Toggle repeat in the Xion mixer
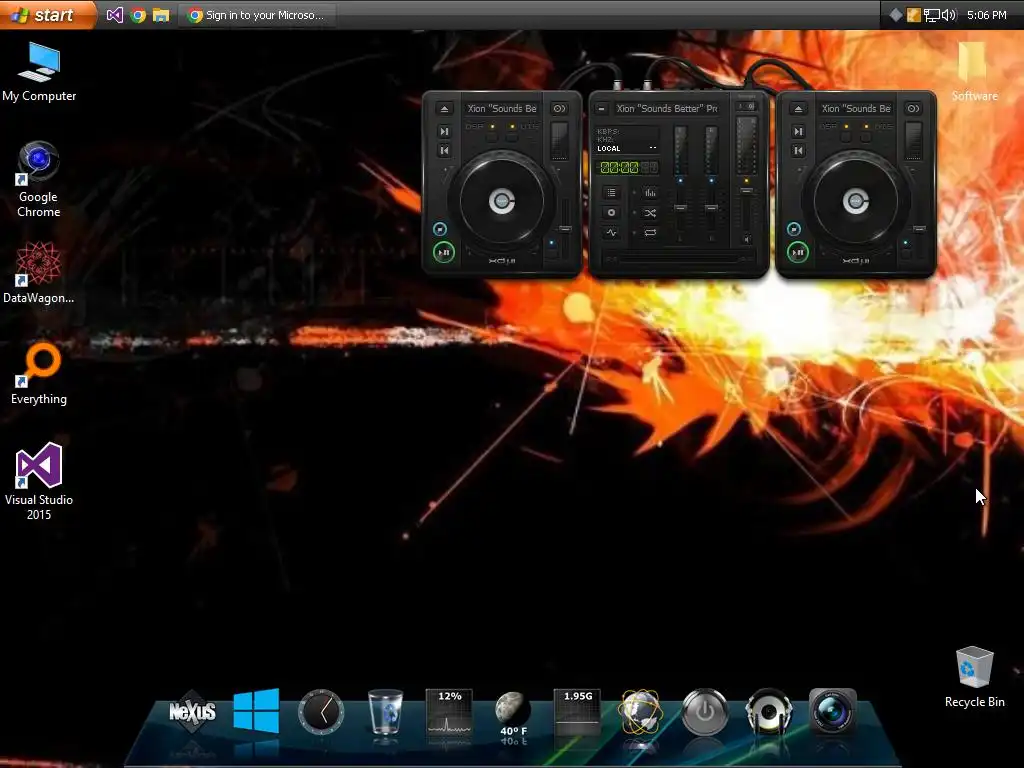The image size is (1024, 768). [650, 232]
